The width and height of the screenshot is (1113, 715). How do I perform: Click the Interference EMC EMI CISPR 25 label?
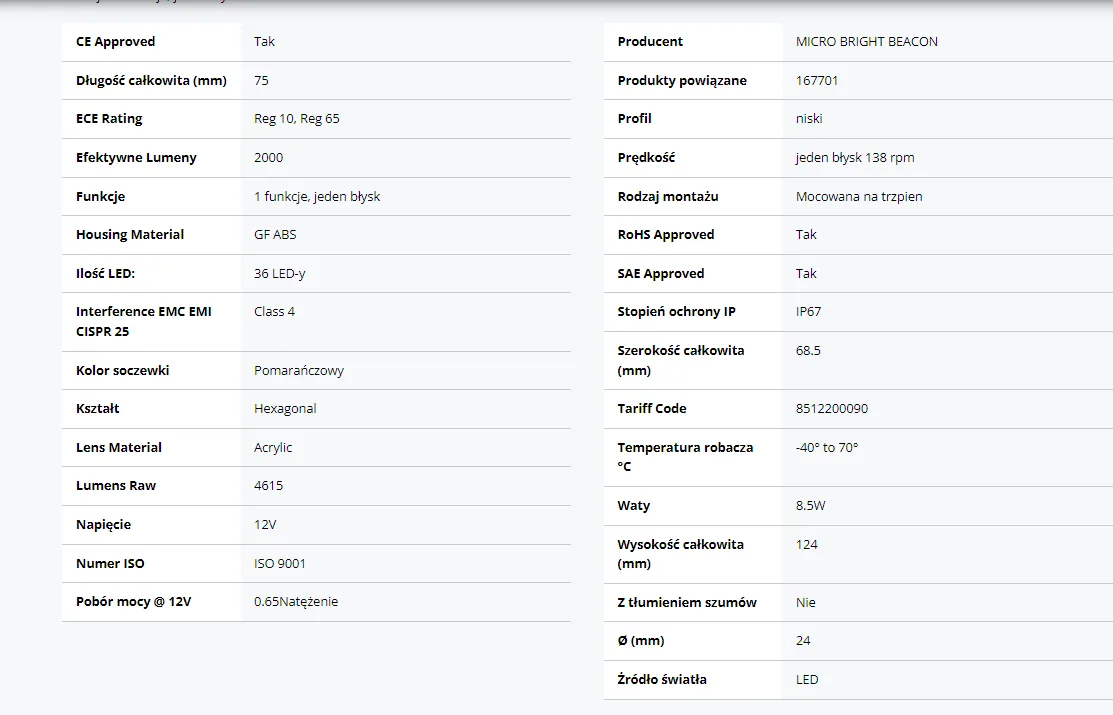point(144,321)
